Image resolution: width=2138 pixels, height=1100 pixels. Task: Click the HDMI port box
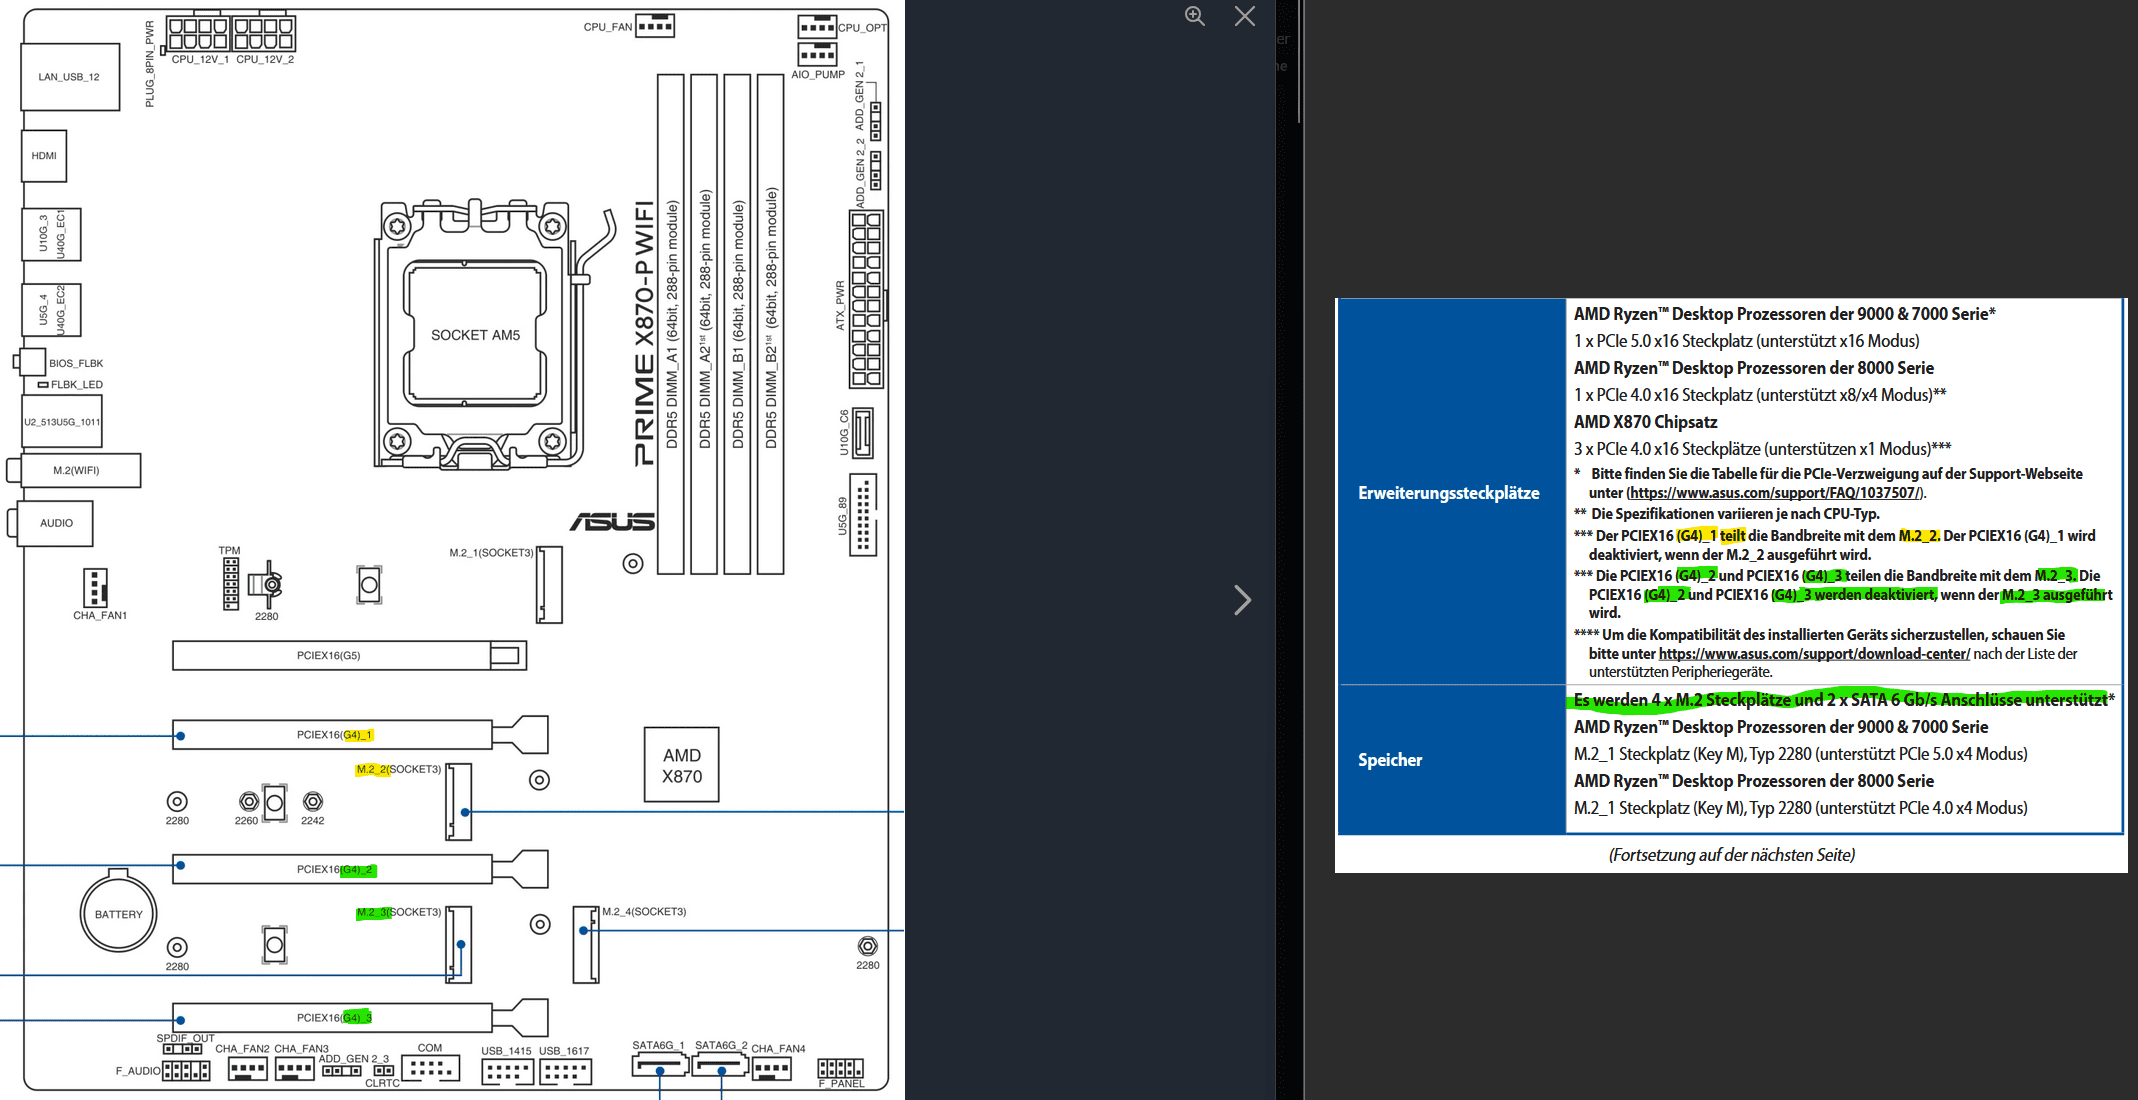44,156
